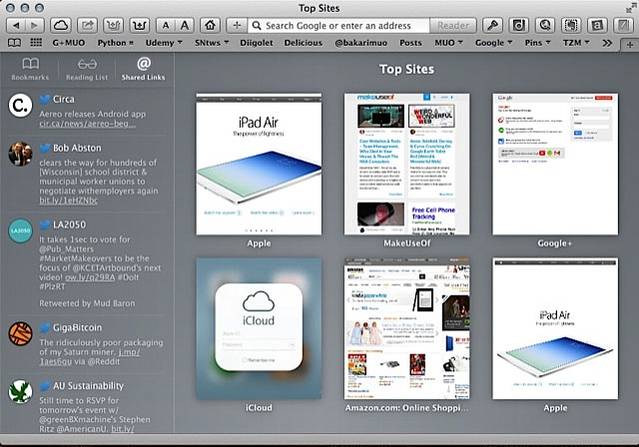
Task: Expand the Udemy bookmarks folder
Action: click(164, 43)
